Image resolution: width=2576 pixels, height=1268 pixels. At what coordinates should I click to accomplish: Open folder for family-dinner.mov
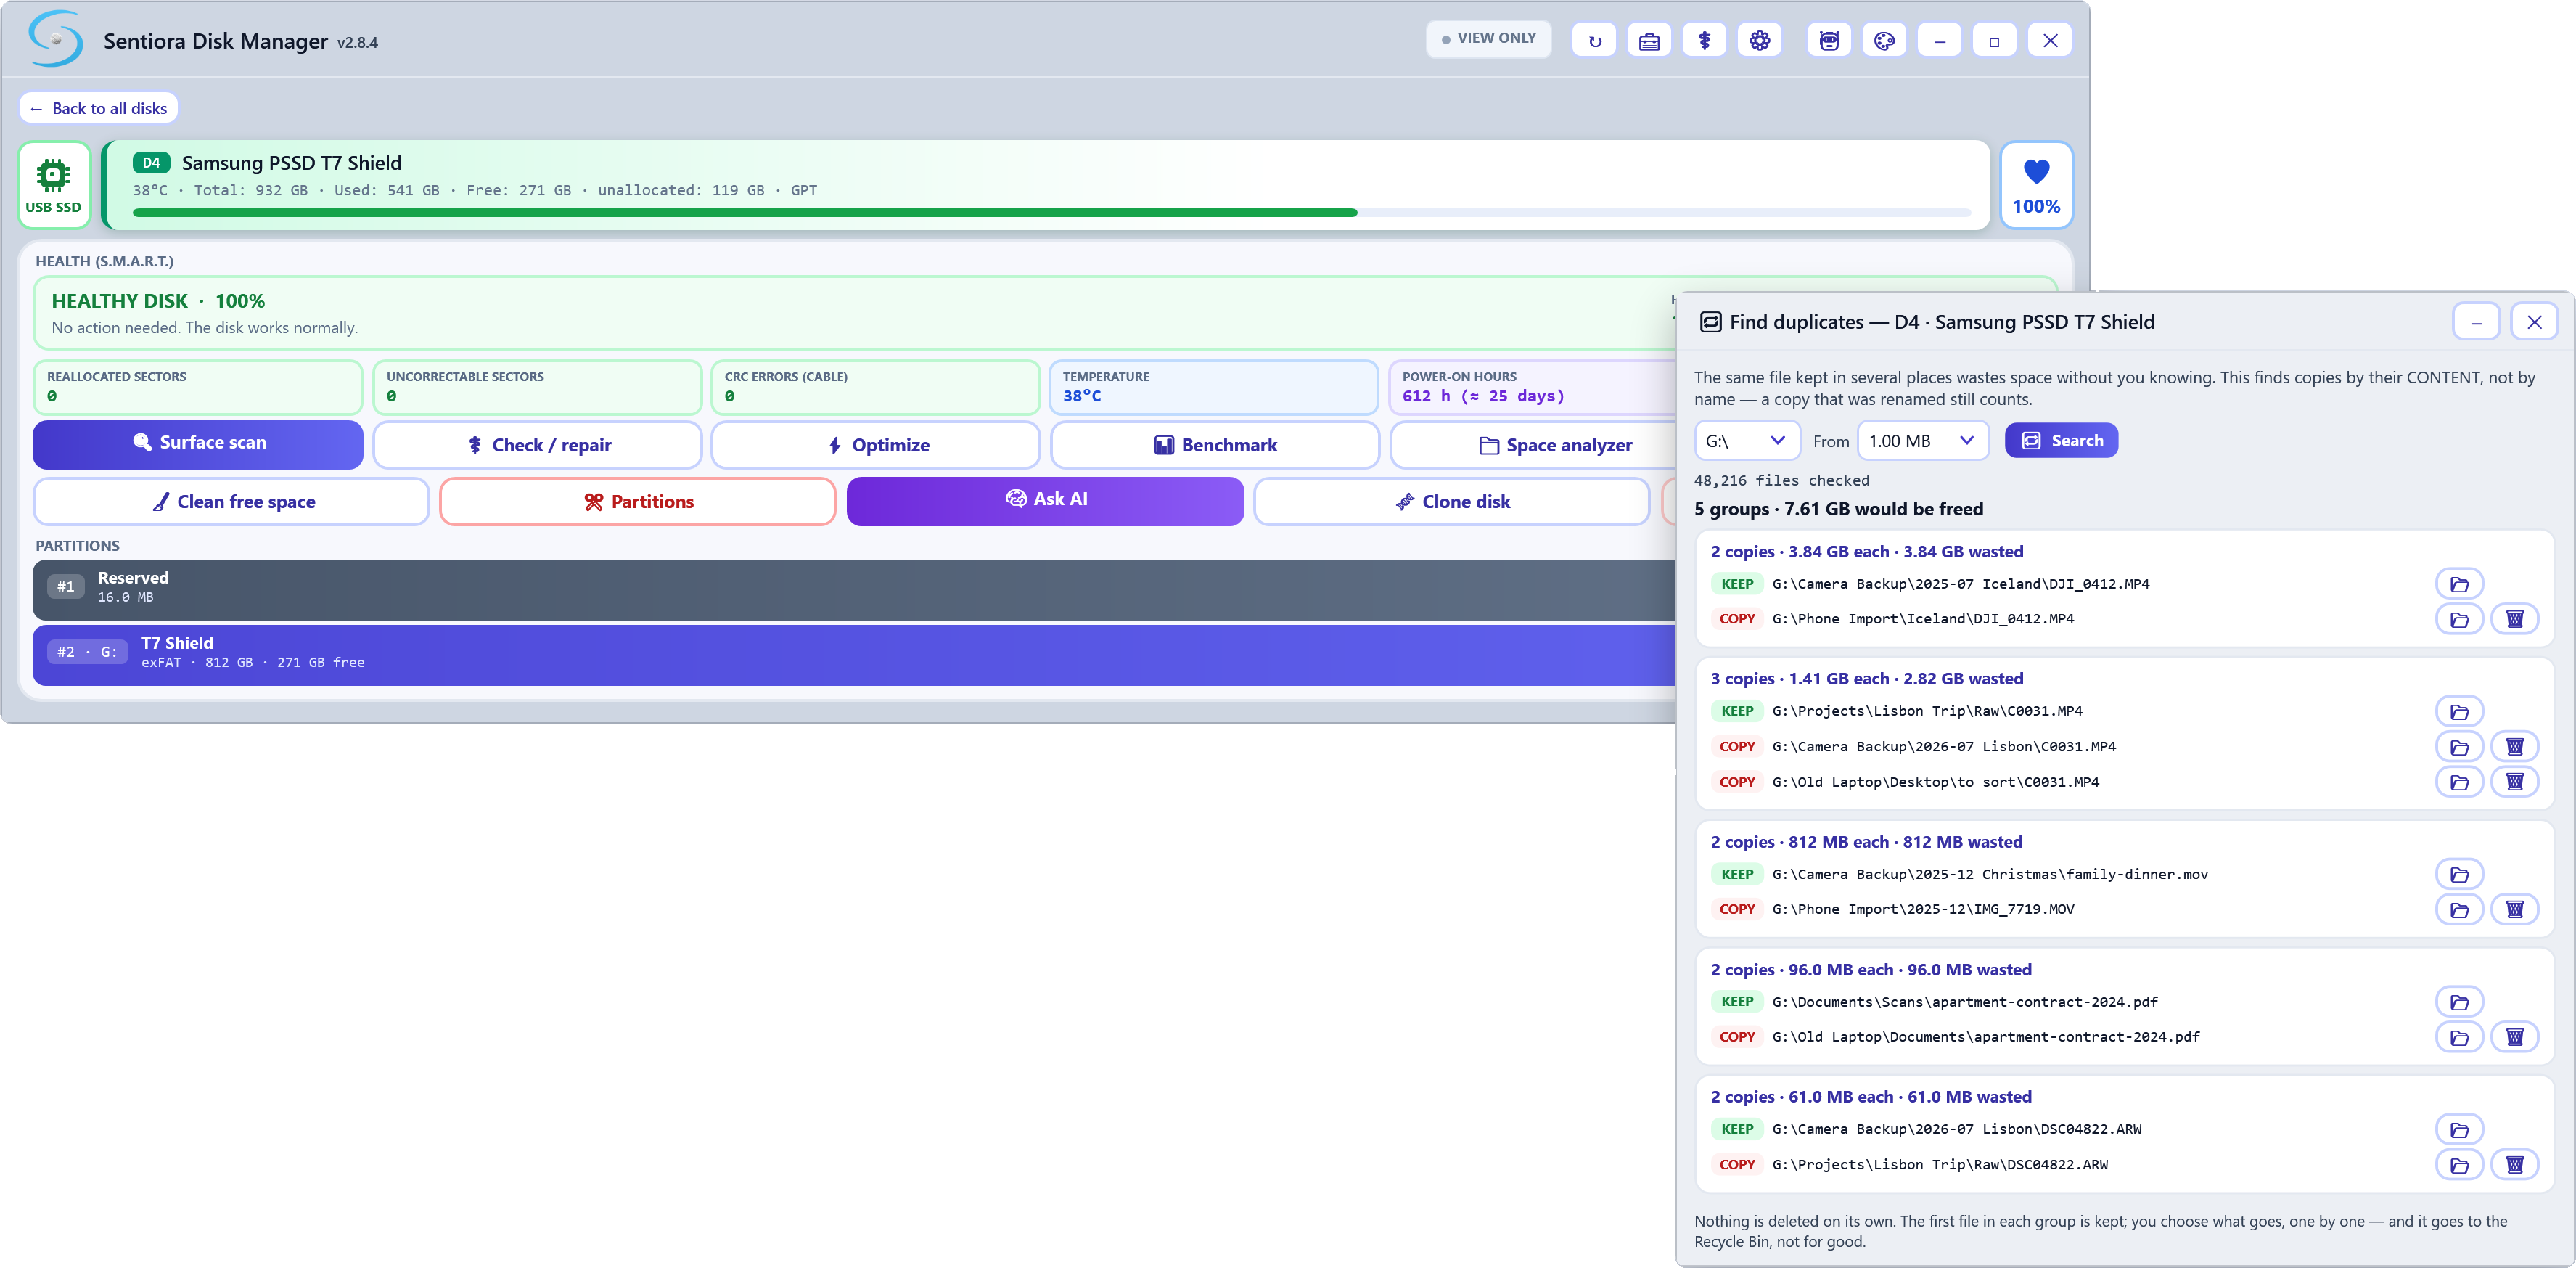click(x=2459, y=875)
